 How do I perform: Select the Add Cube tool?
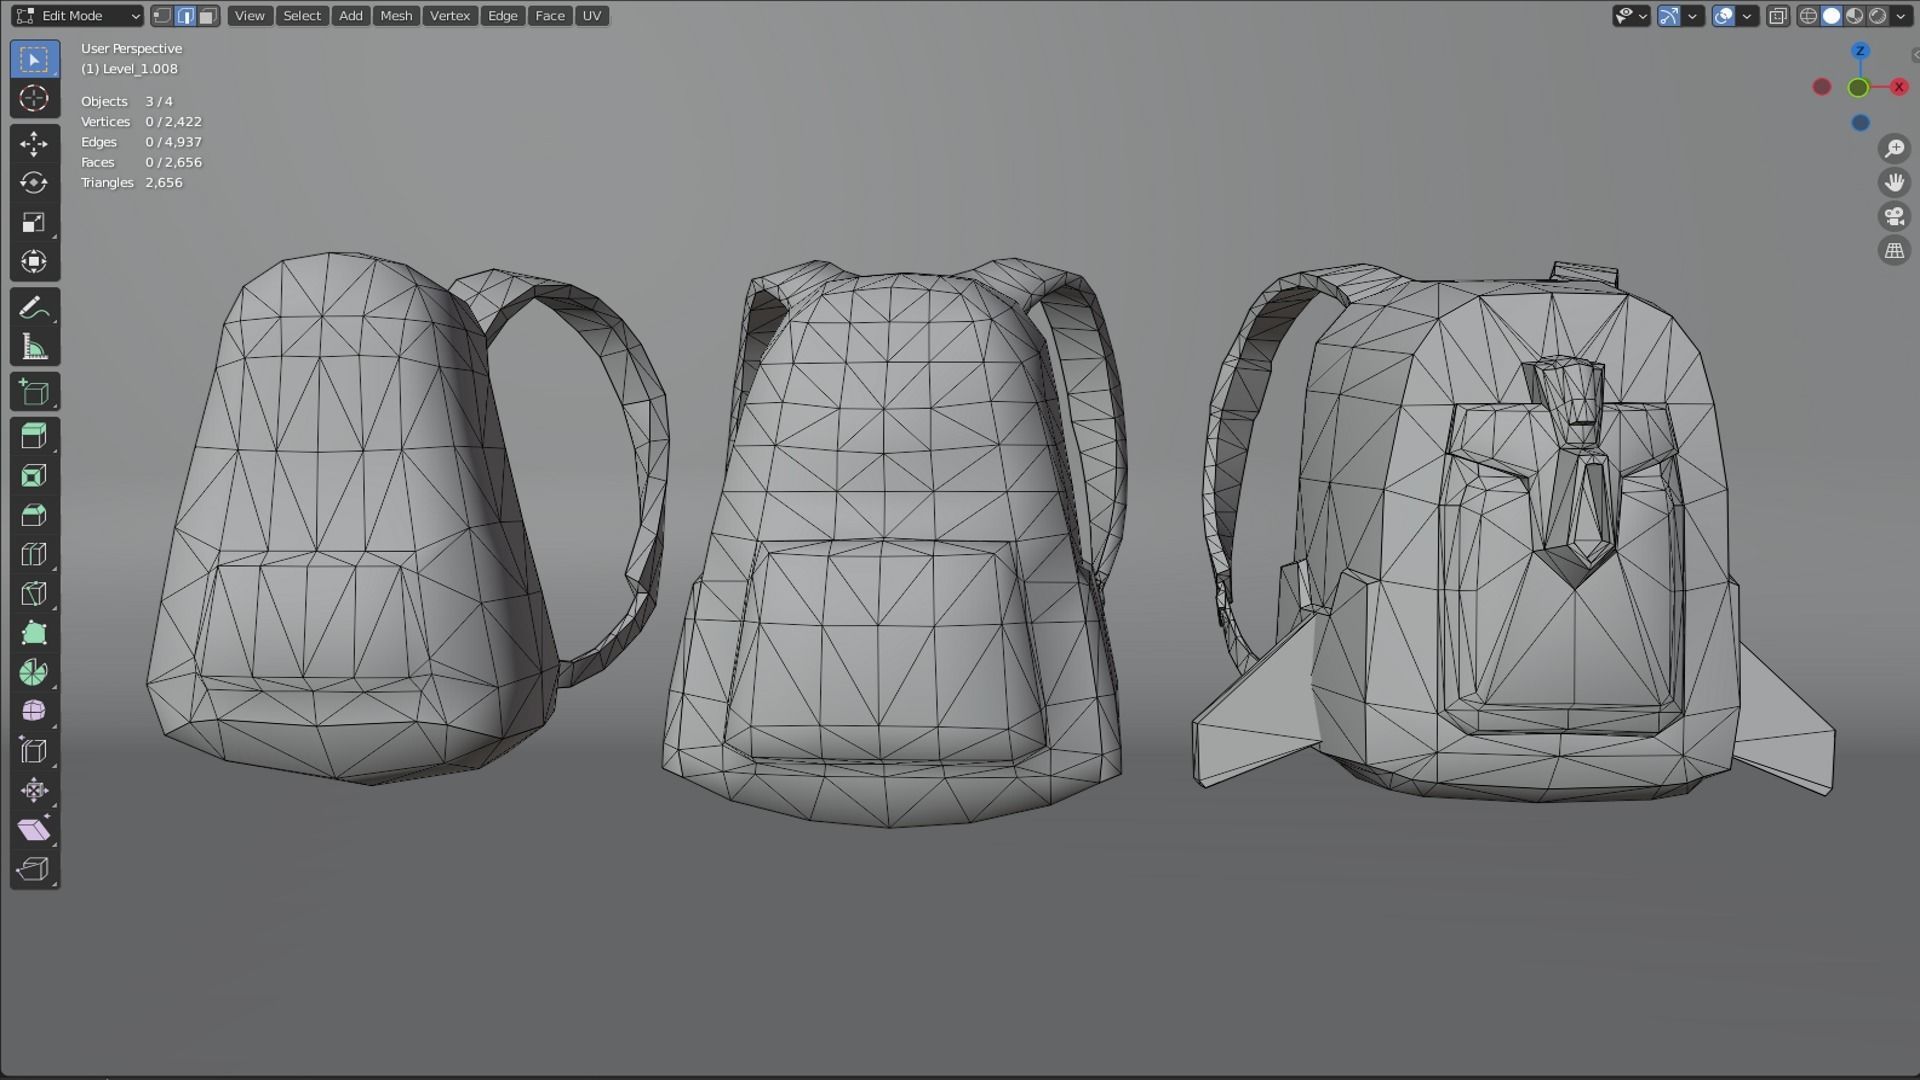(34, 392)
